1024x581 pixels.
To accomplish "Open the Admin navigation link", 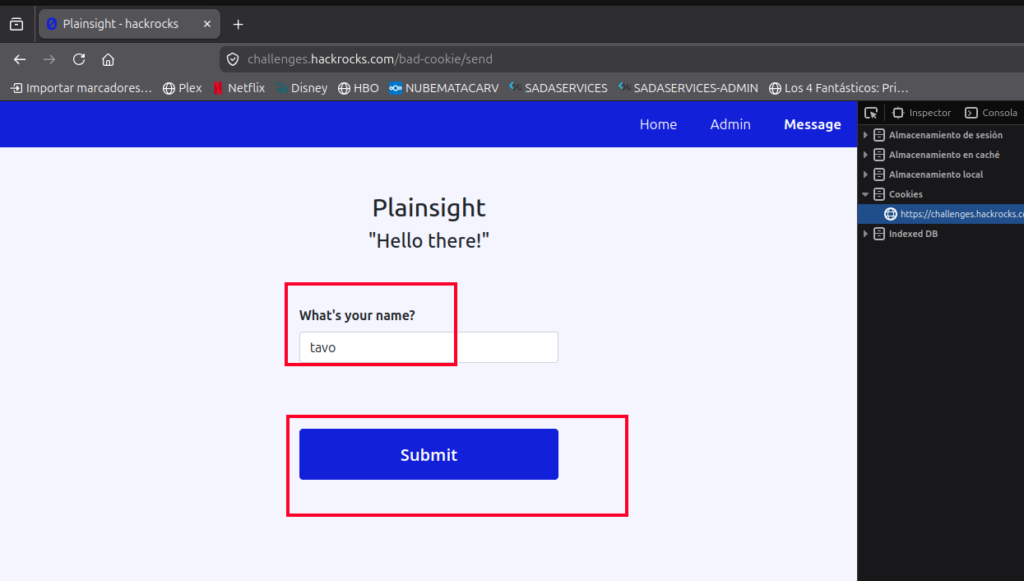I will coord(730,124).
